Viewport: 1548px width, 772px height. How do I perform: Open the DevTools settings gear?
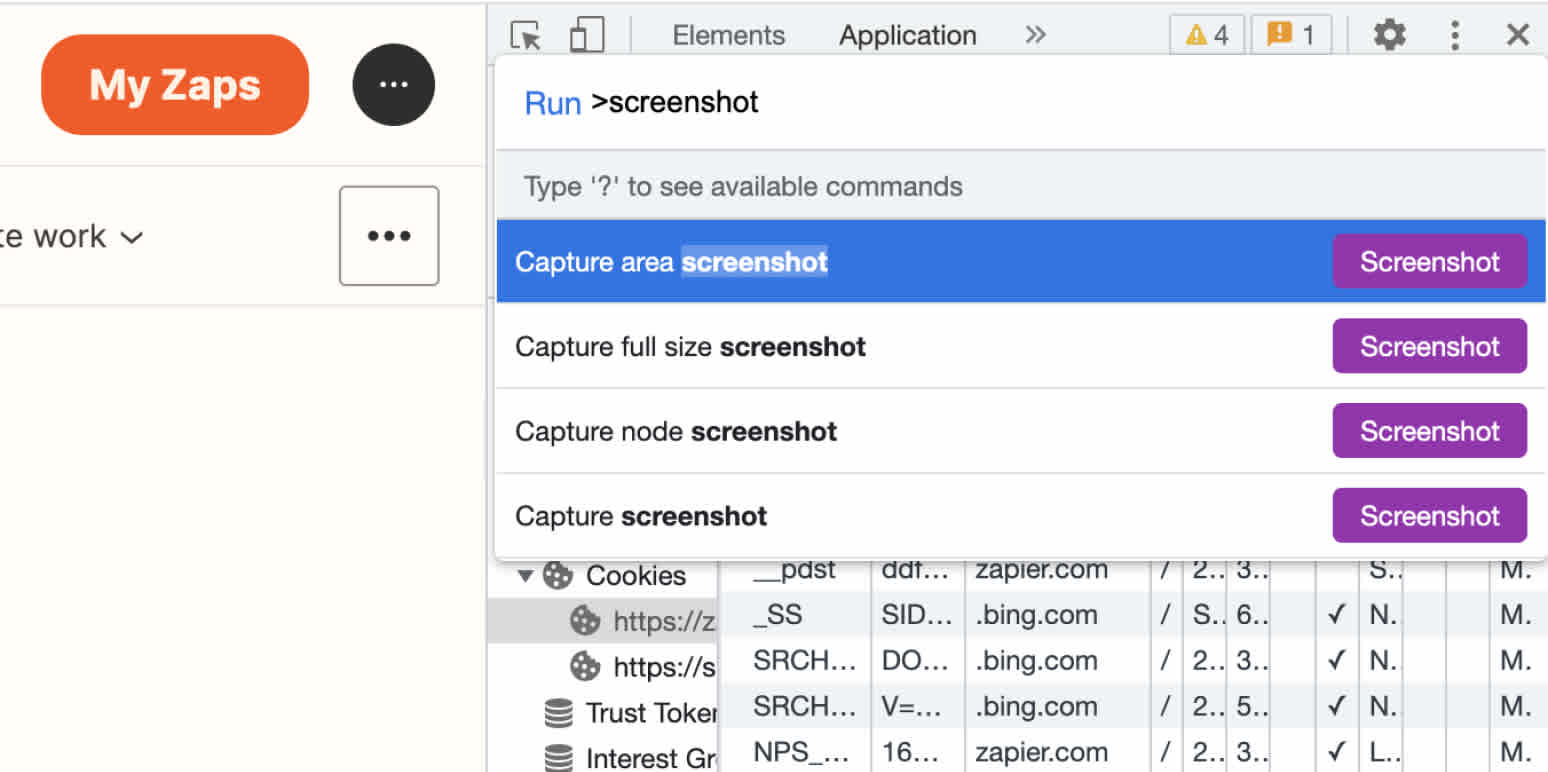click(1389, 34)
